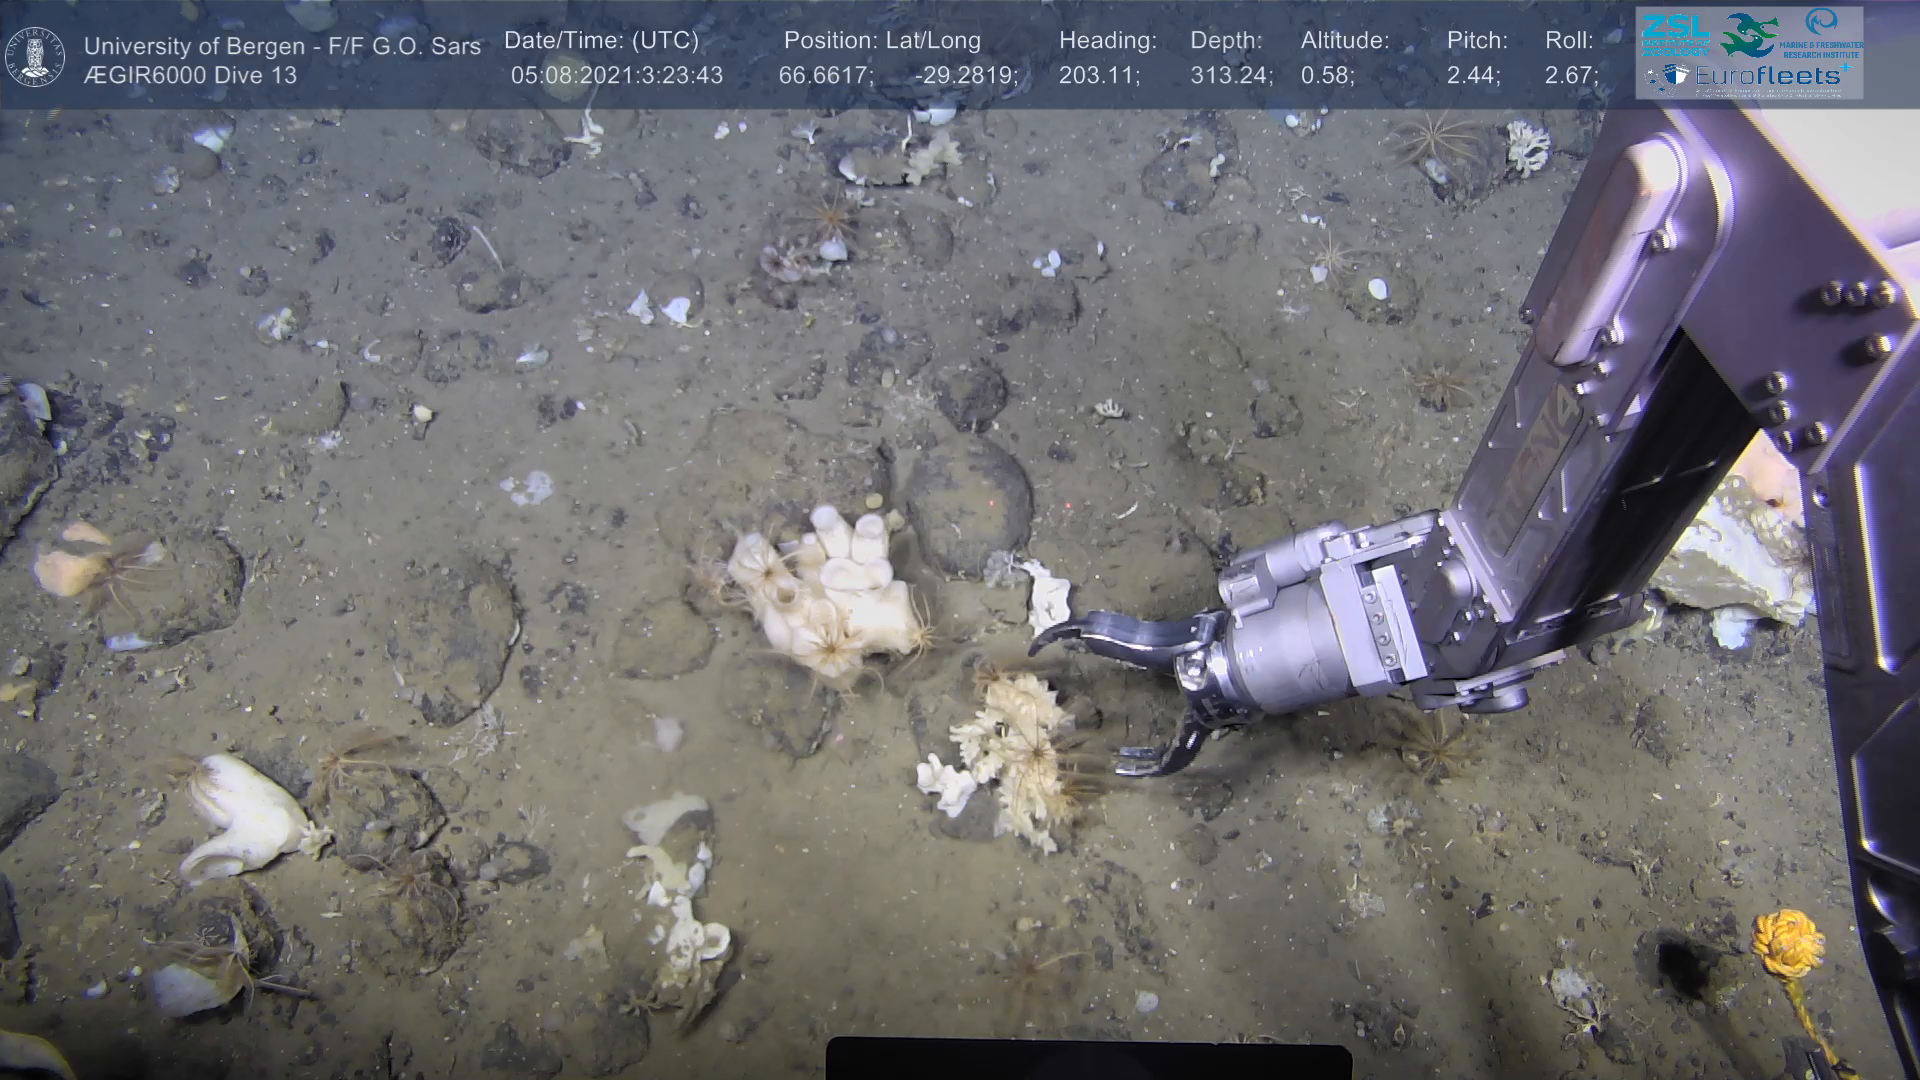Click the yellow rope knot marker
Image resolution: width=1920 pixels, height=1080 pixels.
pyautogui.click(x=1786, y=942)
